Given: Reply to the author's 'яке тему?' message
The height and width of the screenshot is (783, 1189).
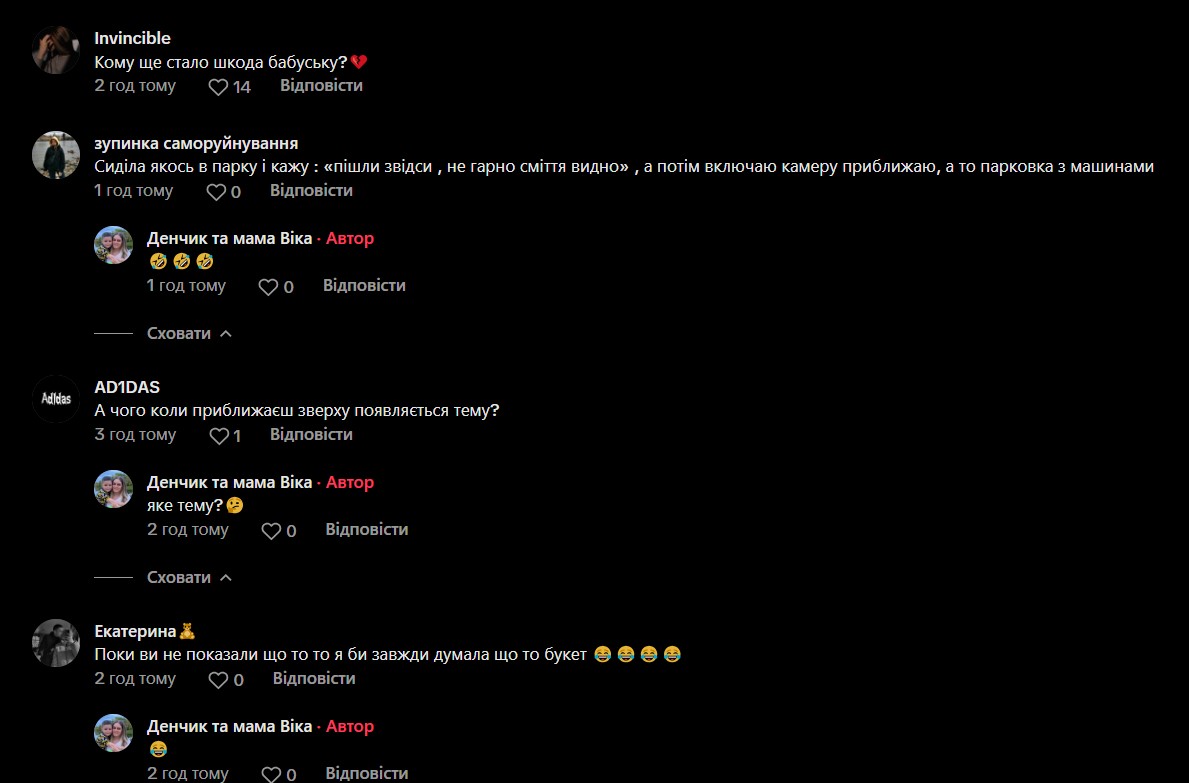Looking at the screenshot, I should [367, 529].
